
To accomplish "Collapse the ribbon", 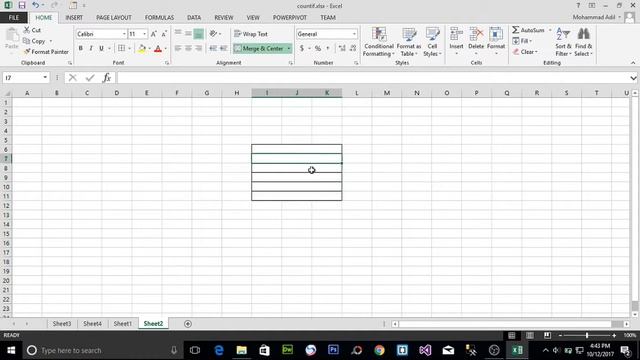I will (633, 63).
